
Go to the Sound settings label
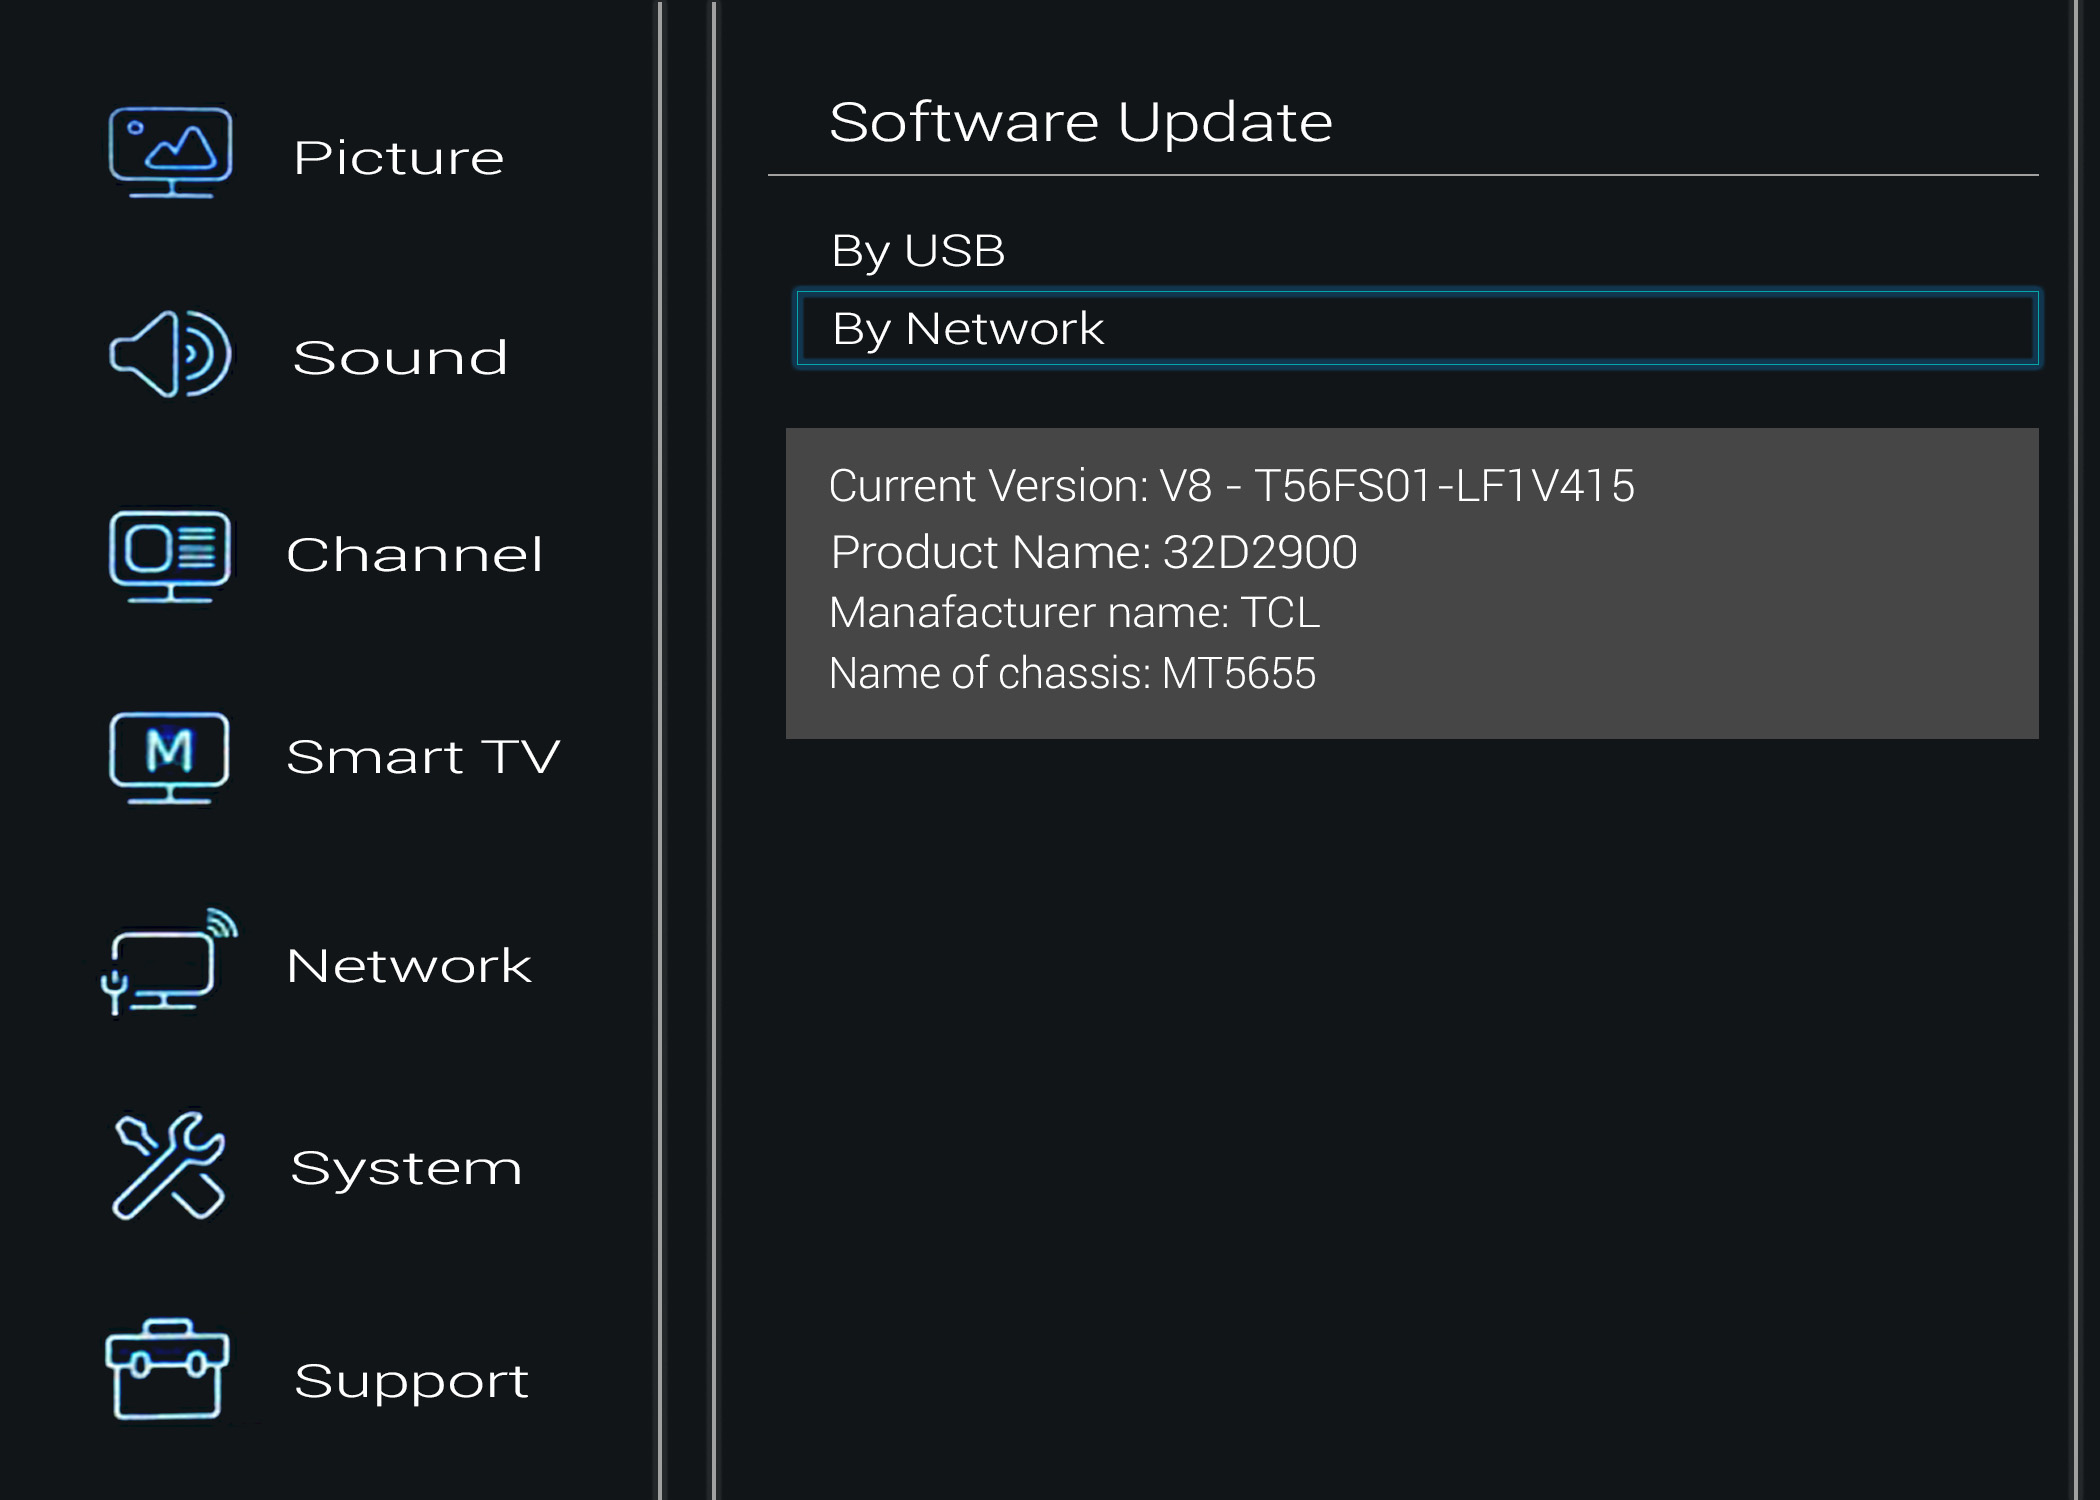click(x=400, y=357)
